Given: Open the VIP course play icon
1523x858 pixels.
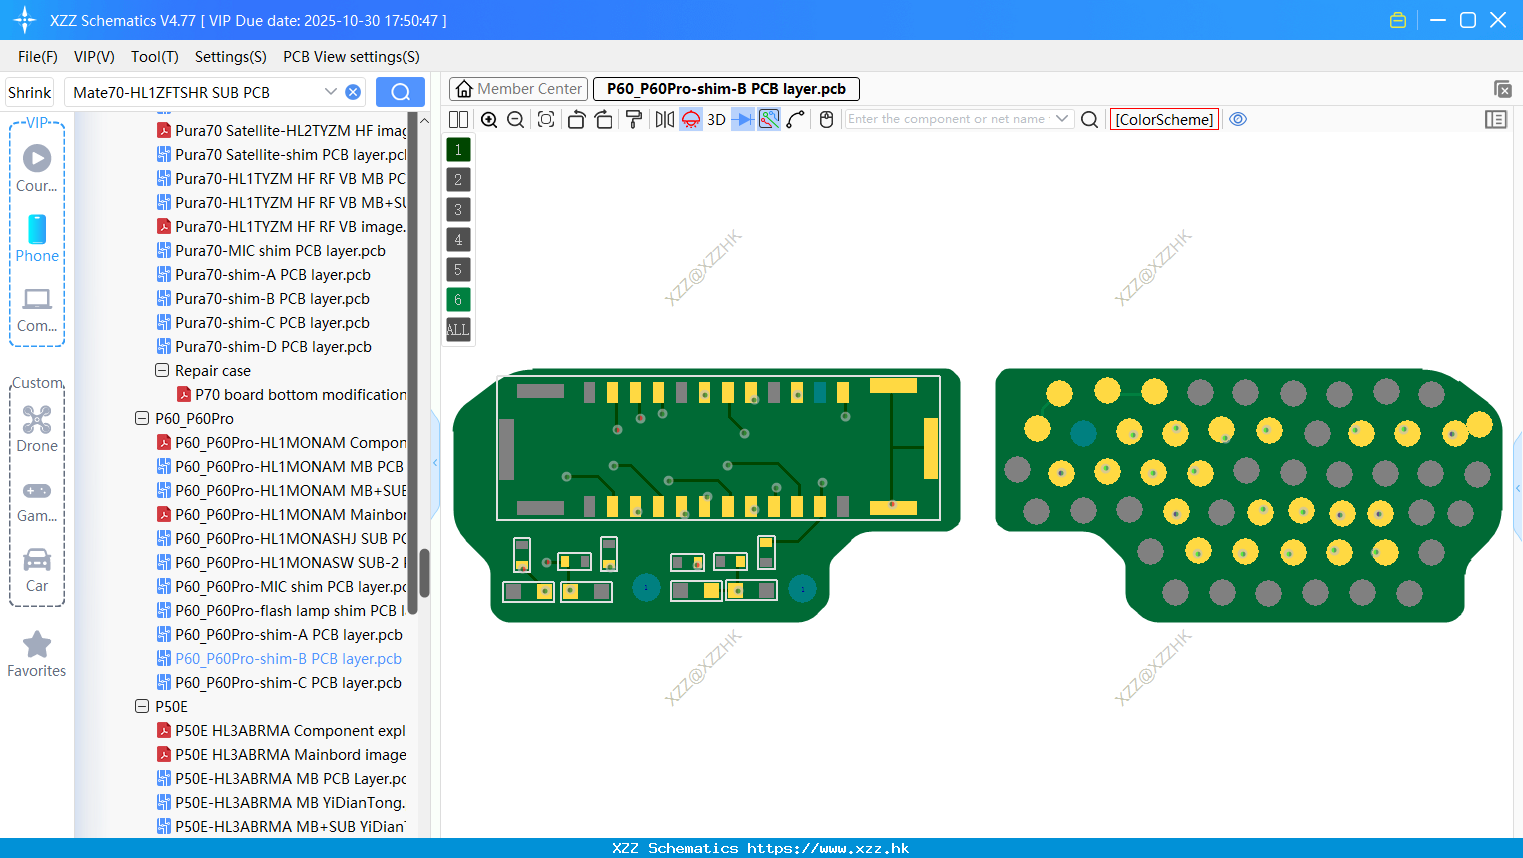Looking at the screenshot, I should [37, 168].
